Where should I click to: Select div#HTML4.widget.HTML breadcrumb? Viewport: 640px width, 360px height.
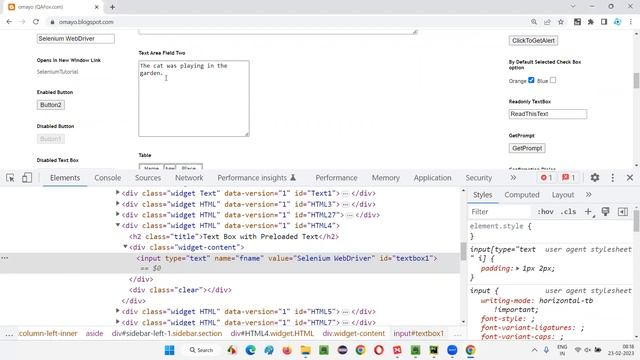pyautogui.click(x=272, y=333)
